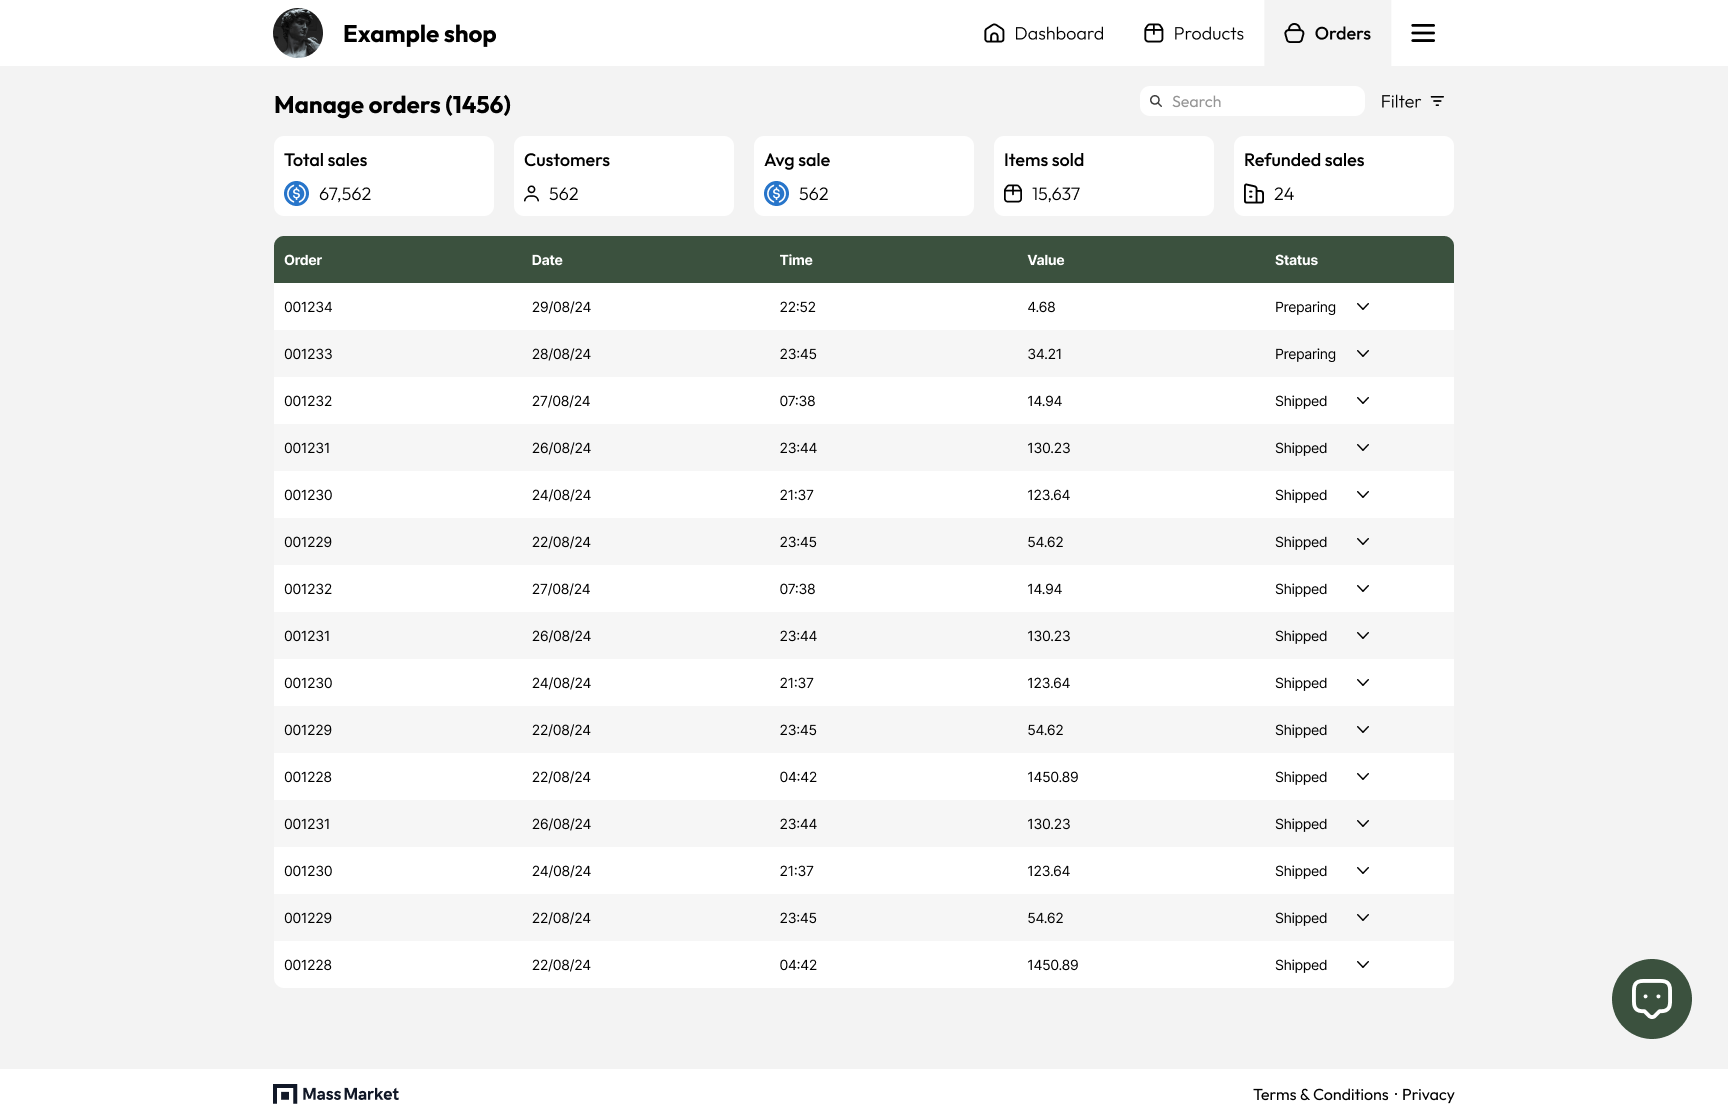Open status chevron for 04:42 last row
This screenshot has height=1117, width=1728.
pyautogui.click(x=1362, y=965)
